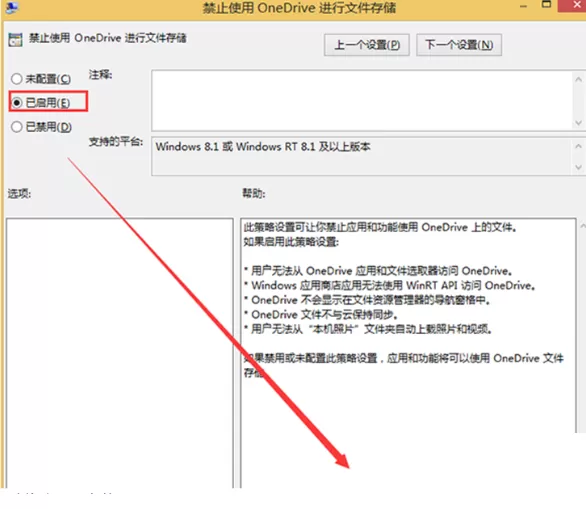
Task: Select the 未配置(C) radio button
Action: [x=17, y=79]
